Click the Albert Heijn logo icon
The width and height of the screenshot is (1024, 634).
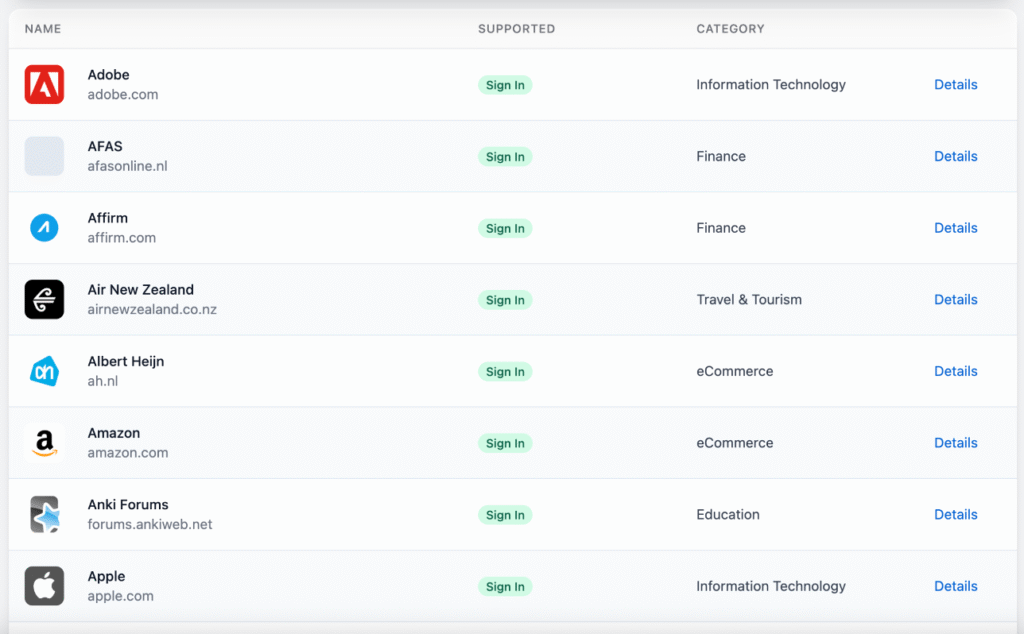click(x=44, y=372)
